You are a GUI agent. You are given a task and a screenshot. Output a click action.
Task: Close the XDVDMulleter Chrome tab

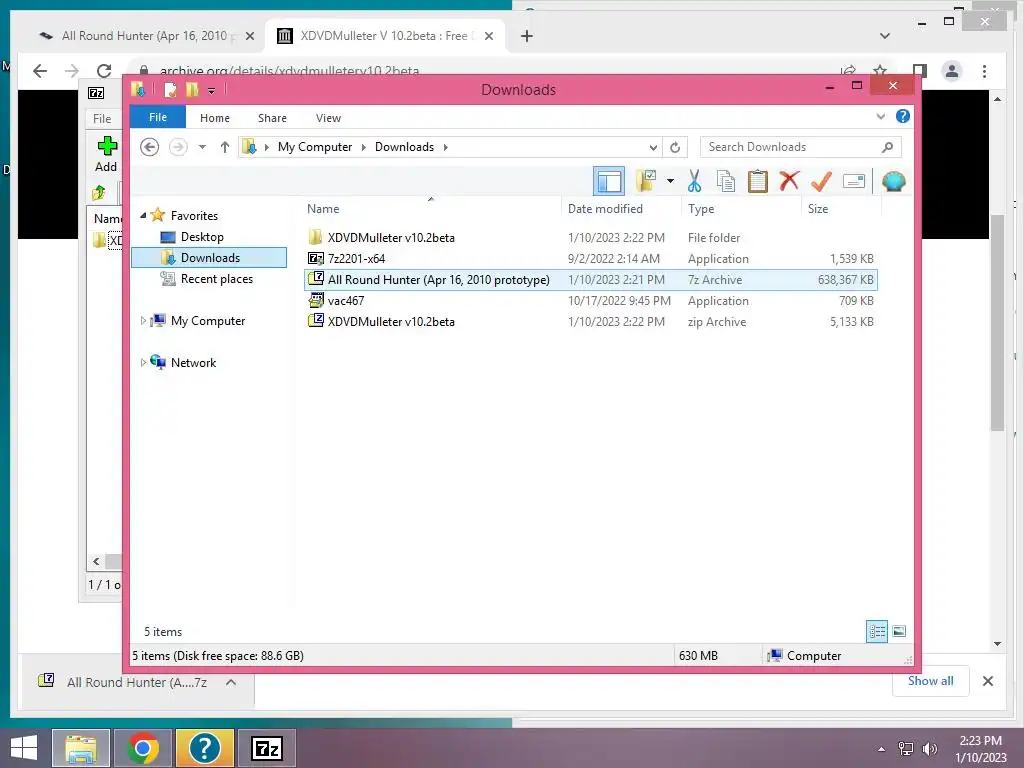click(x=488, y=36)
